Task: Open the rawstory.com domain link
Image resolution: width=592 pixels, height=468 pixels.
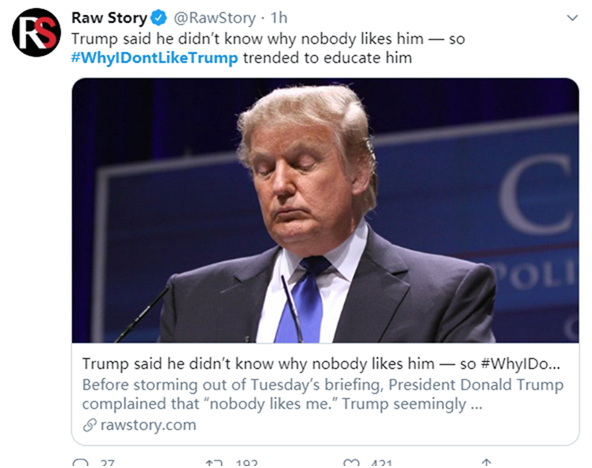Action: (148, 425)
